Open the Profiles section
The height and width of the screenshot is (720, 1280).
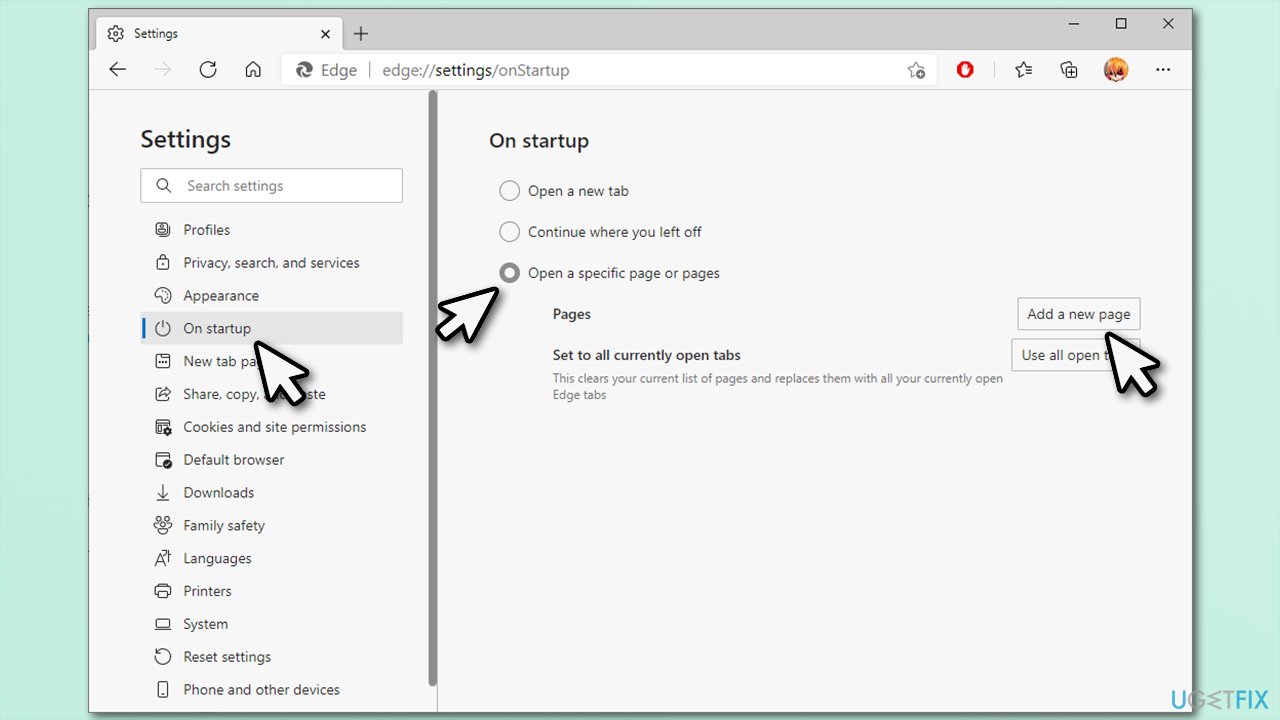tap(207, 229)
